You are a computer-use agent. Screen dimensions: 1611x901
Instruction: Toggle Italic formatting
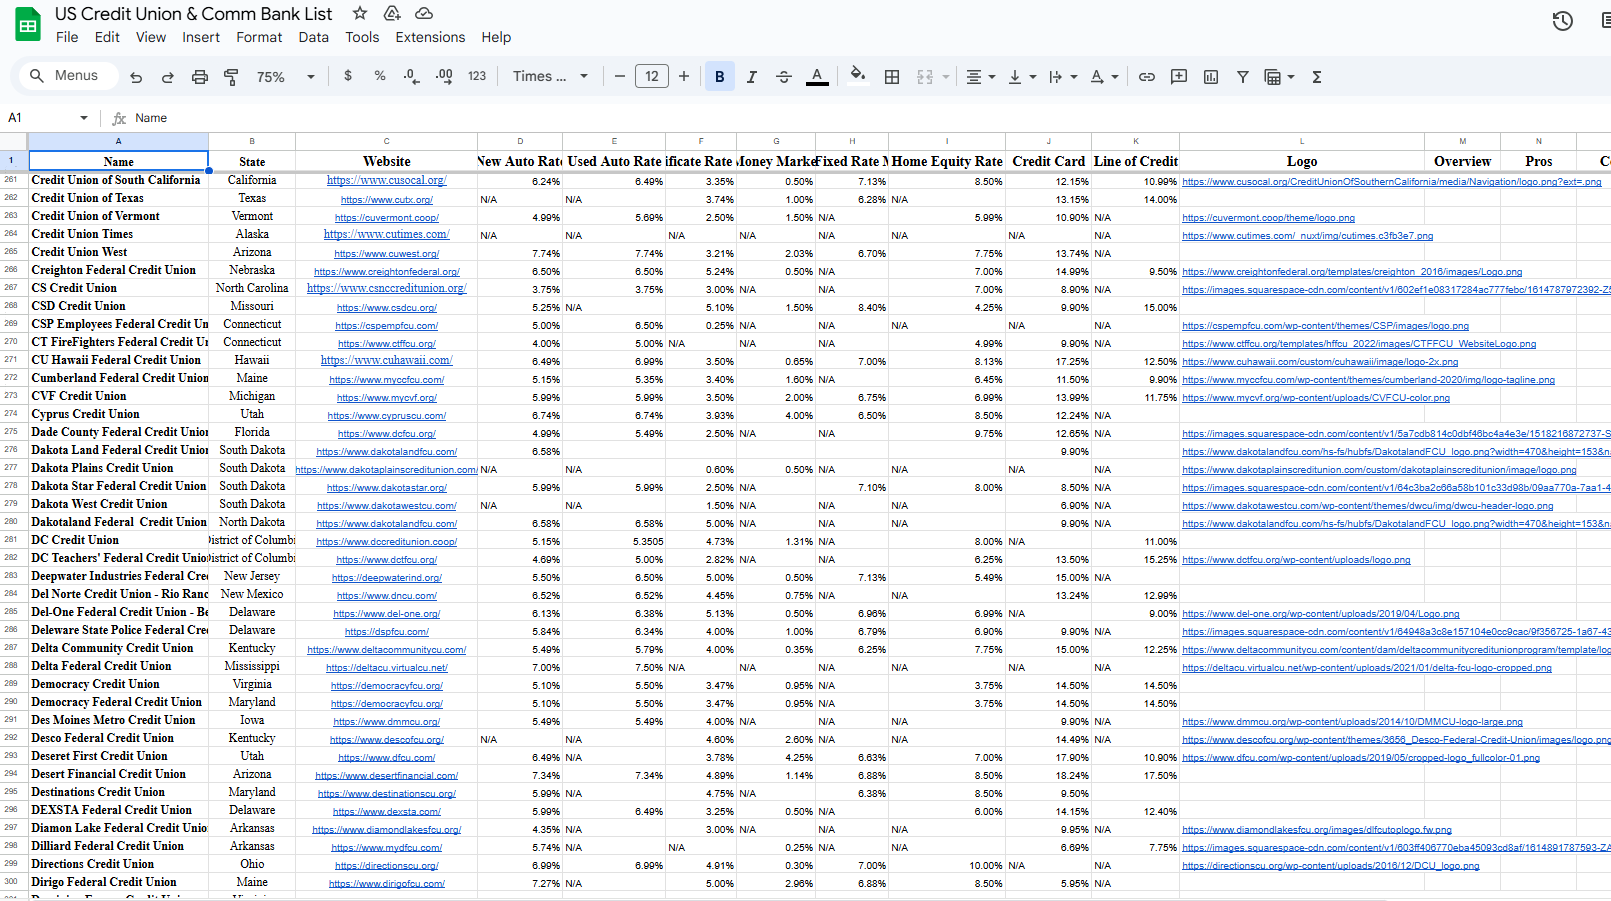point(752,77)
